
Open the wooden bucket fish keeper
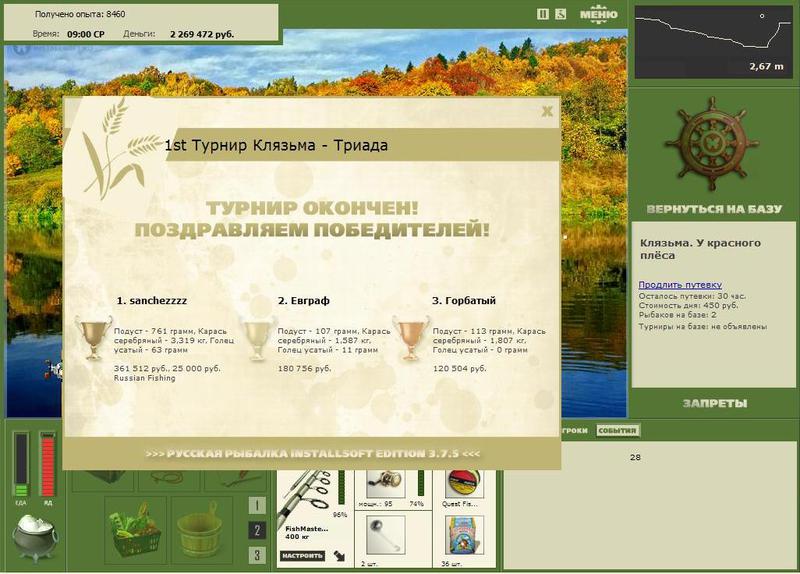(x=201, y=530)
